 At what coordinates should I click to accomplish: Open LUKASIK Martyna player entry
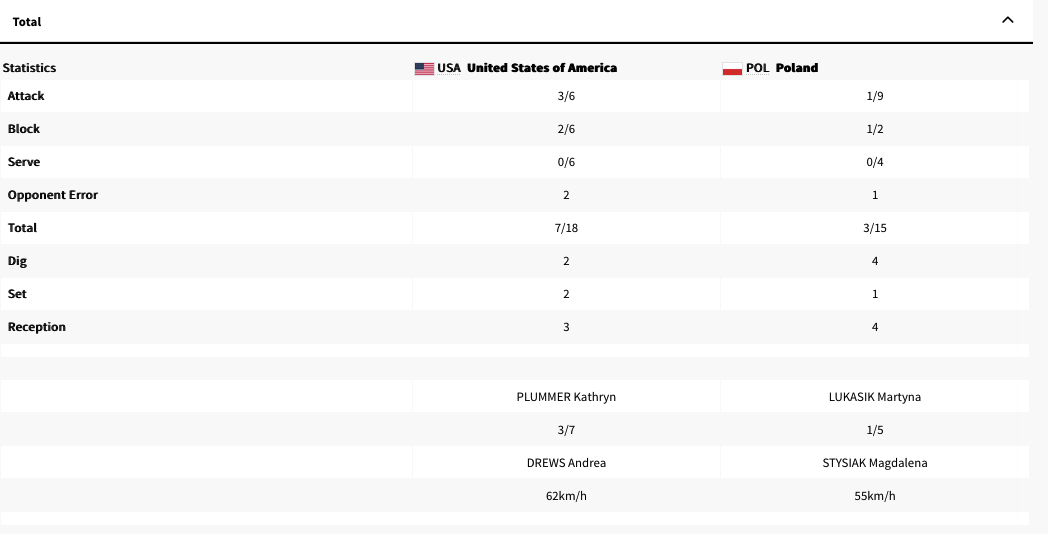[875, 397]
